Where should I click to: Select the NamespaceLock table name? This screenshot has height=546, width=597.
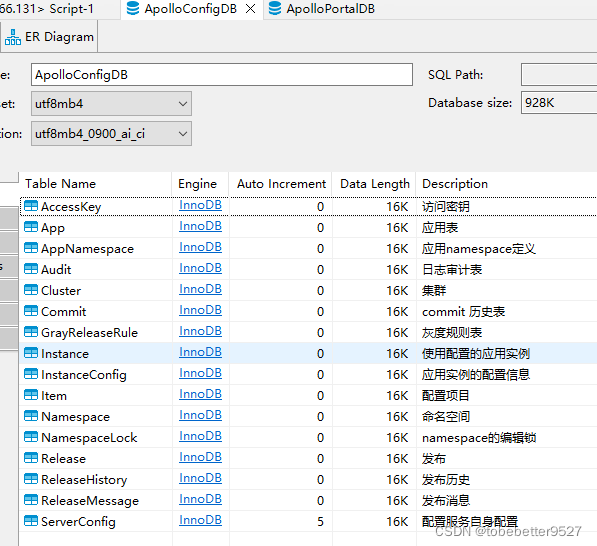[89, 438]
